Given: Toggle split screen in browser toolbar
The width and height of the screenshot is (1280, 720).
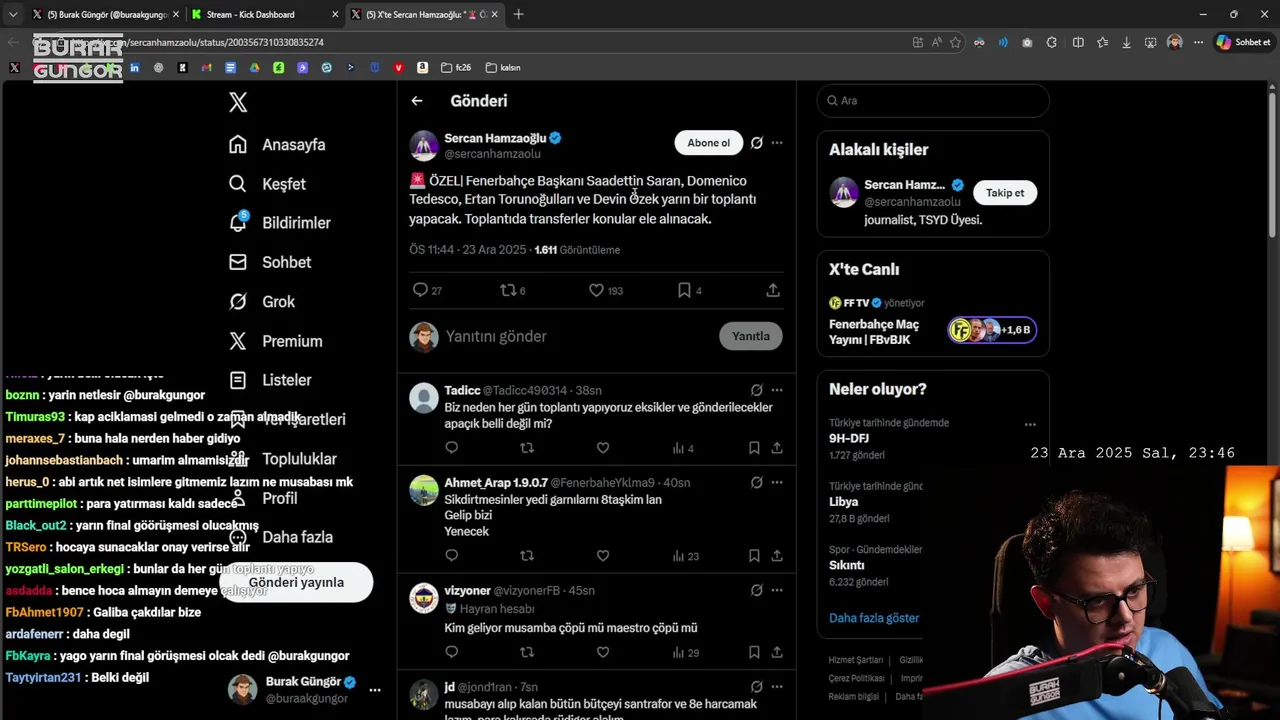Looking at the screenshot, I should pyautogui.click(x=1078, y=42).
